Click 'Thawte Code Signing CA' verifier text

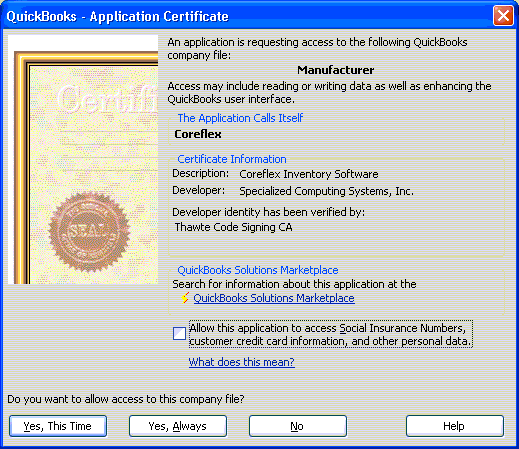pyautogui.click(x=234, y=227)
